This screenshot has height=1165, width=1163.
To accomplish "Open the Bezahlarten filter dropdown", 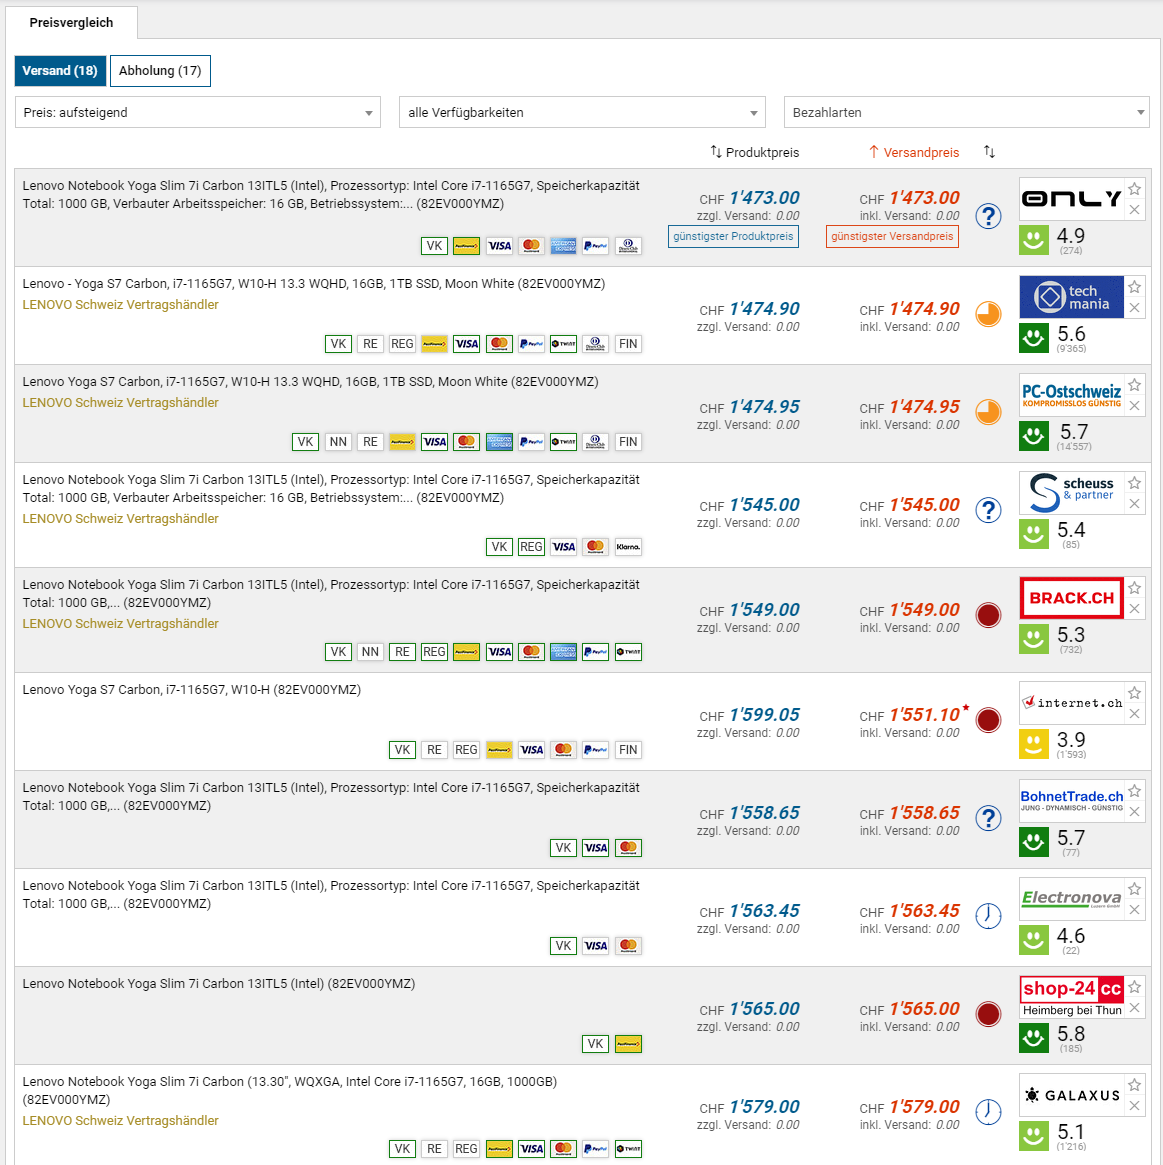I will click(x=966, y=112).
